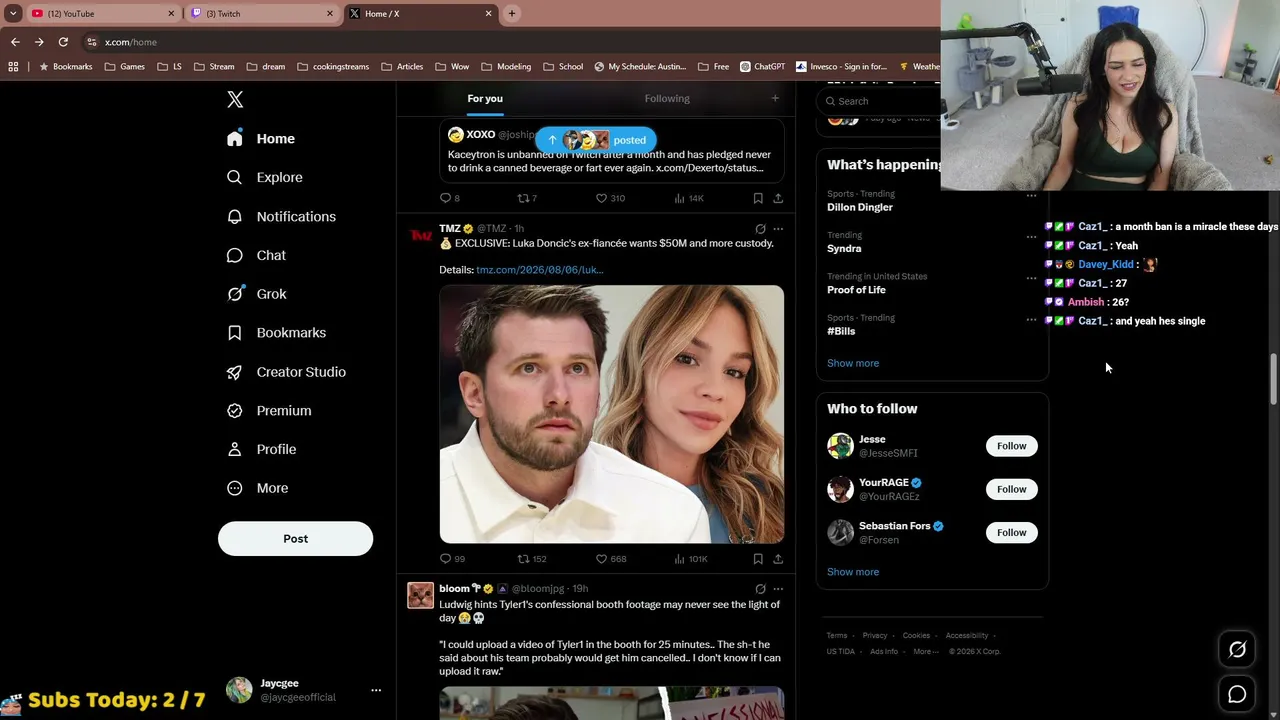The image size is (1280, 720).
Task: Open the floating Grok button
Action: (x=1237, y=650)
